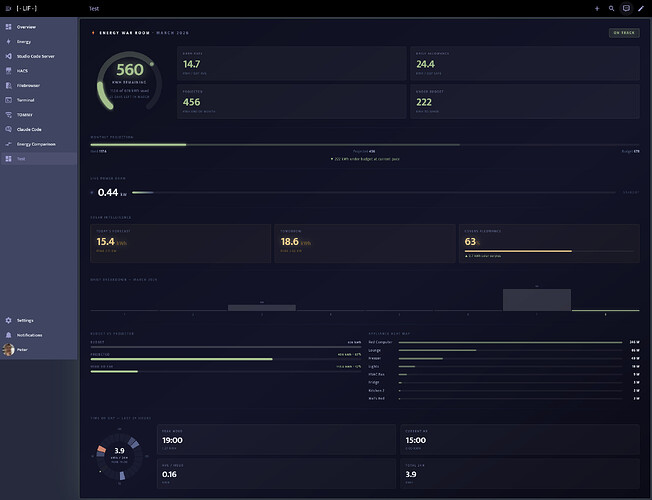Click the Freezer appliance row

point(504,358)
